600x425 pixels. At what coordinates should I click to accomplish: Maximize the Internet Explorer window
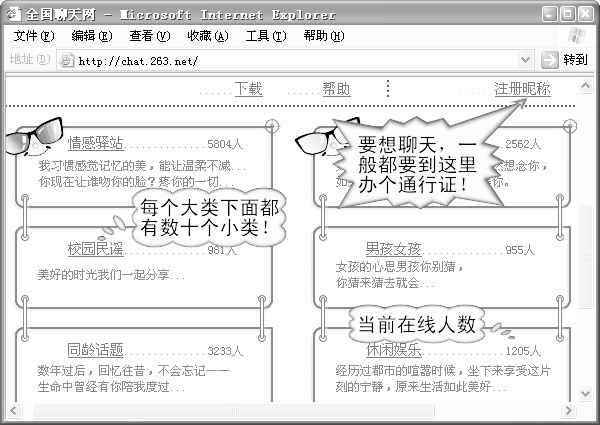[567, 14]
